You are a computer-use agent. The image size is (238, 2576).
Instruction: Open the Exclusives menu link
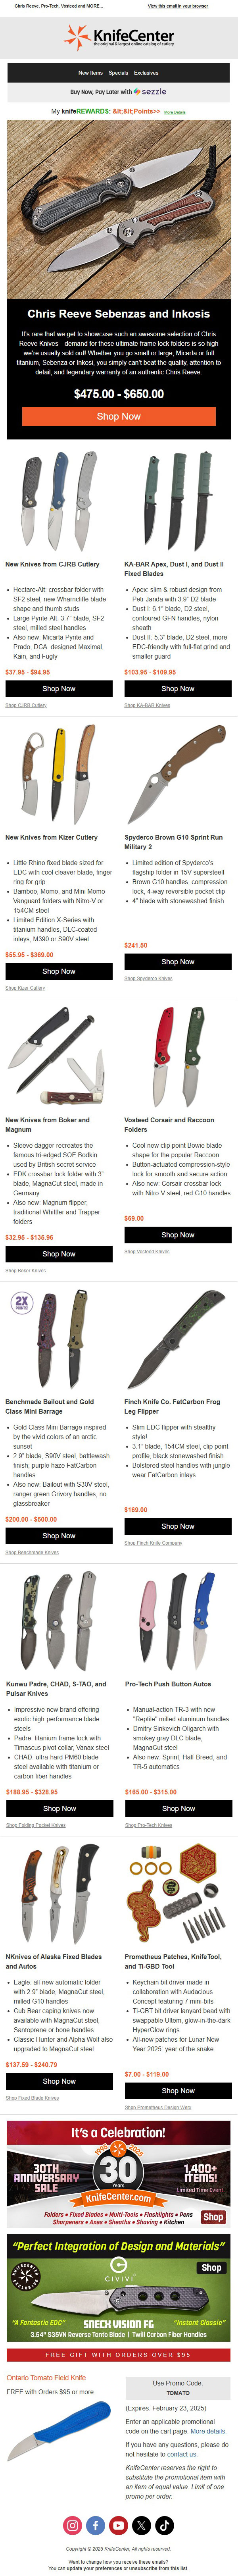click(146, 73)
